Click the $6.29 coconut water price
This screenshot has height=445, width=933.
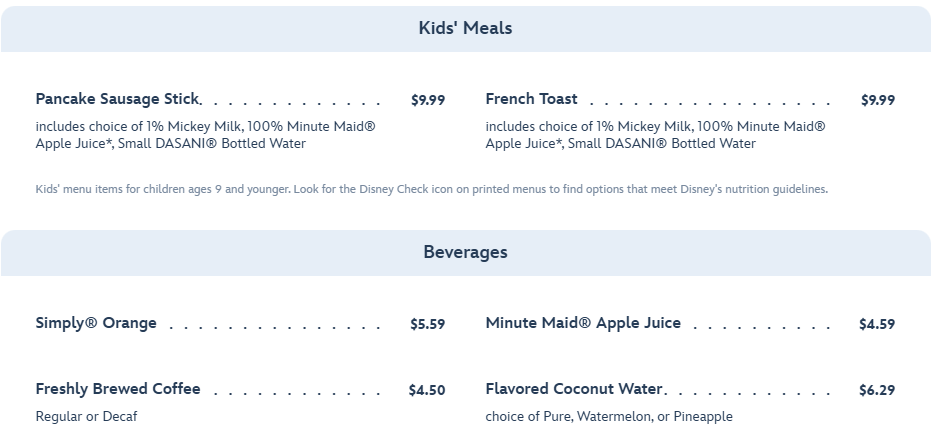point(876,390)
